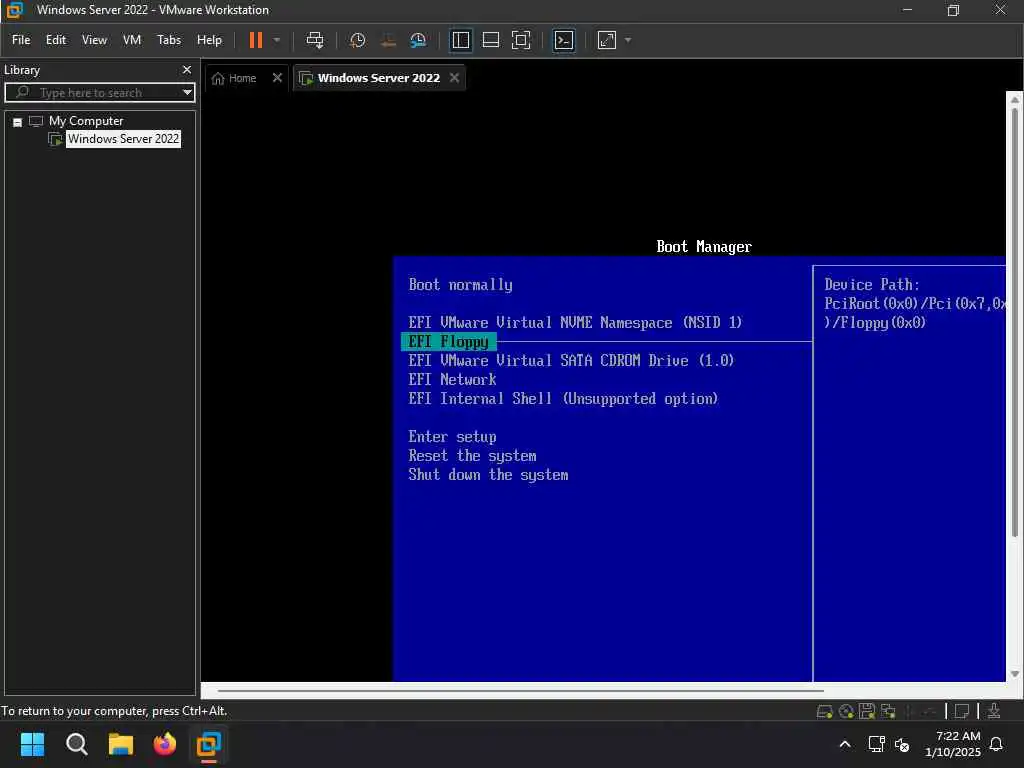
Task: Select the EFI Network boot option
Action: click(453, 379)
